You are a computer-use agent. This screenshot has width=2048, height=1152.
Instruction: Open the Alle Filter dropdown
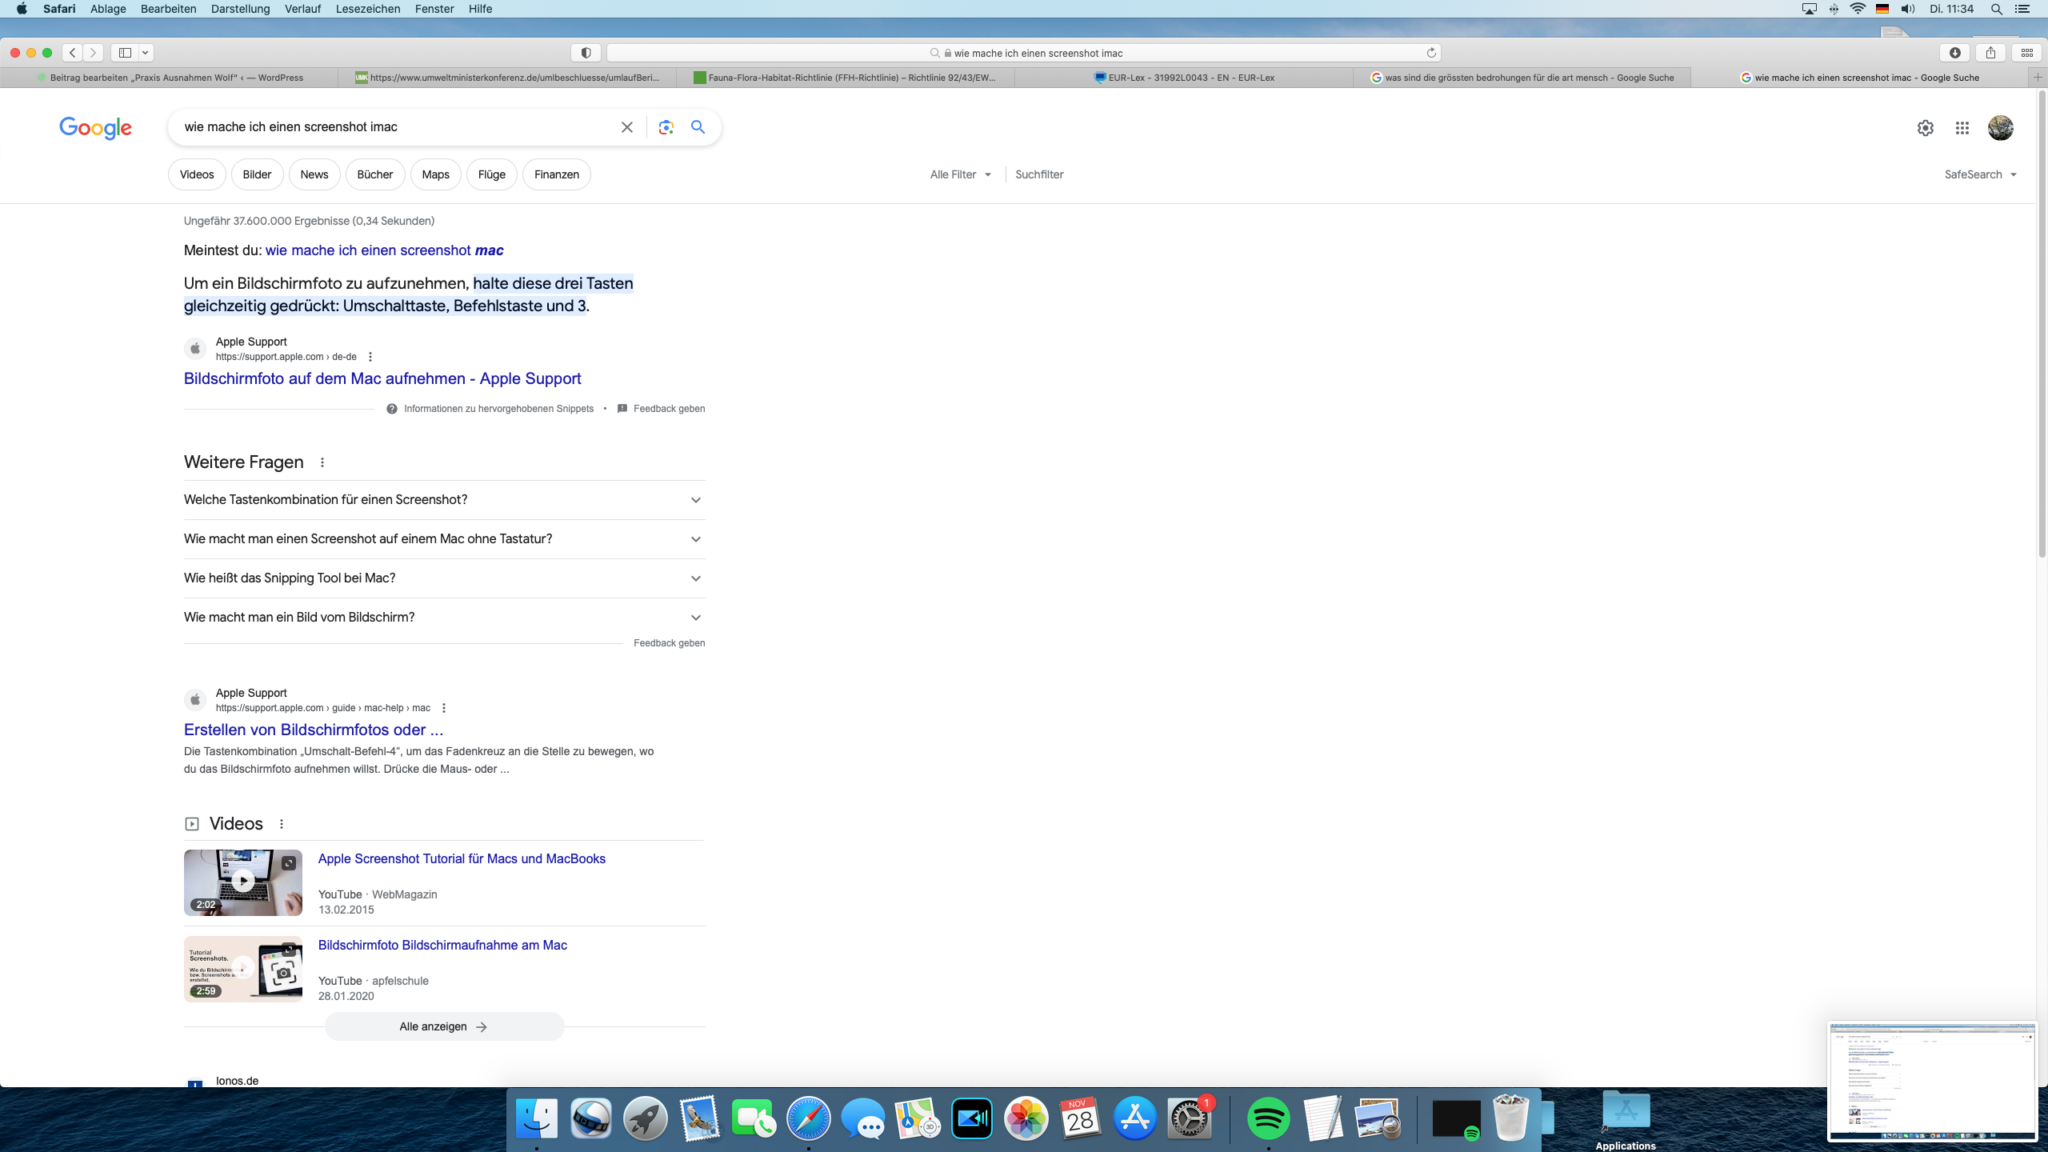(x=960, y=174)
